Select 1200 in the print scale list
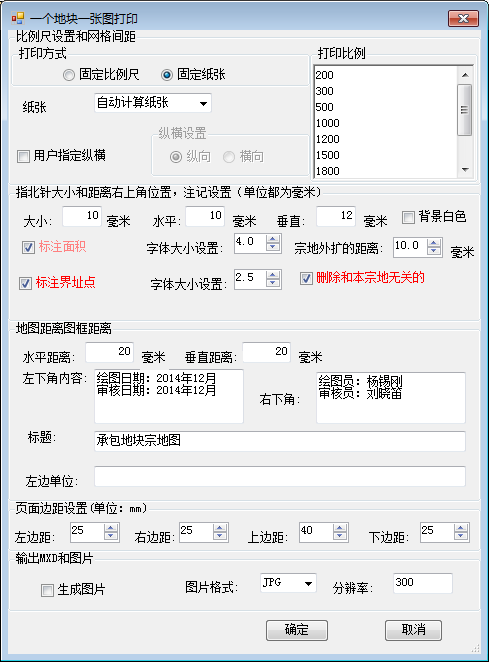The image size is (489, 662). coord(386,139)
